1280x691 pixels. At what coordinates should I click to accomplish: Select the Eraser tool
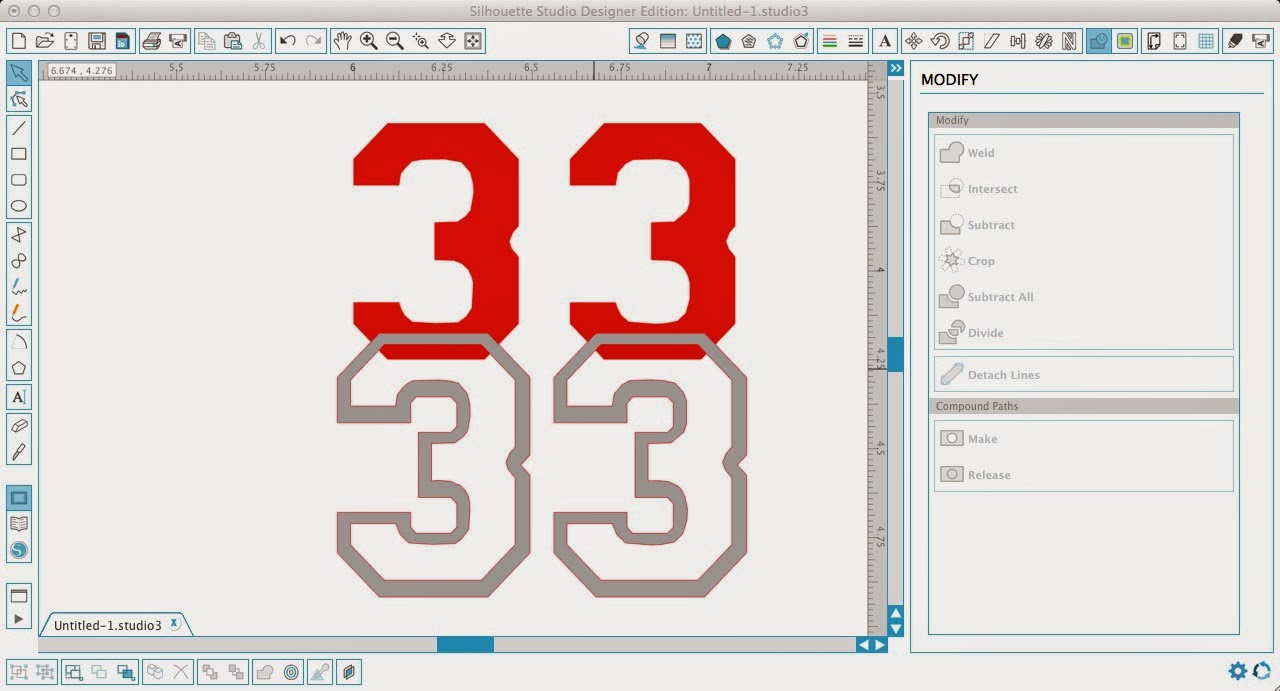point(19,426)
